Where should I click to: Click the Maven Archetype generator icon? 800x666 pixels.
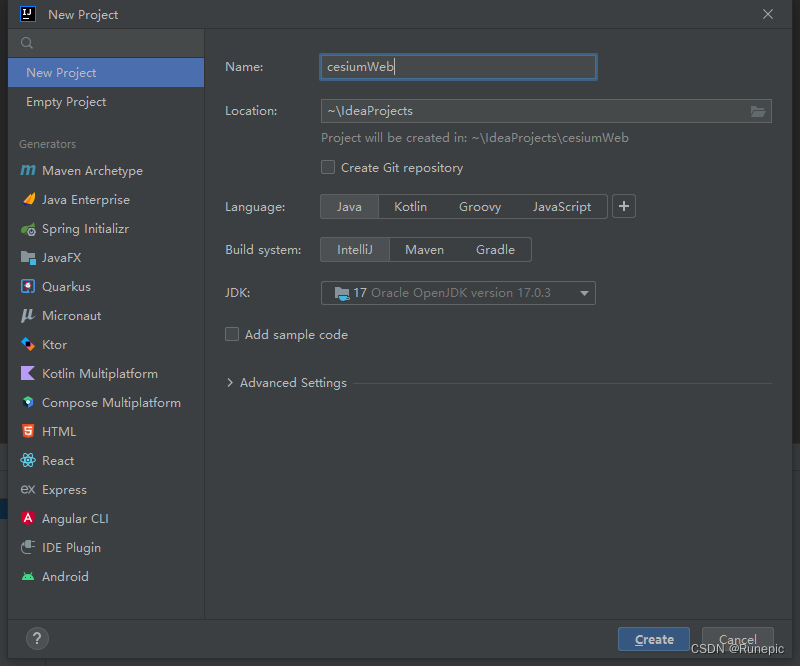[28, 170]
